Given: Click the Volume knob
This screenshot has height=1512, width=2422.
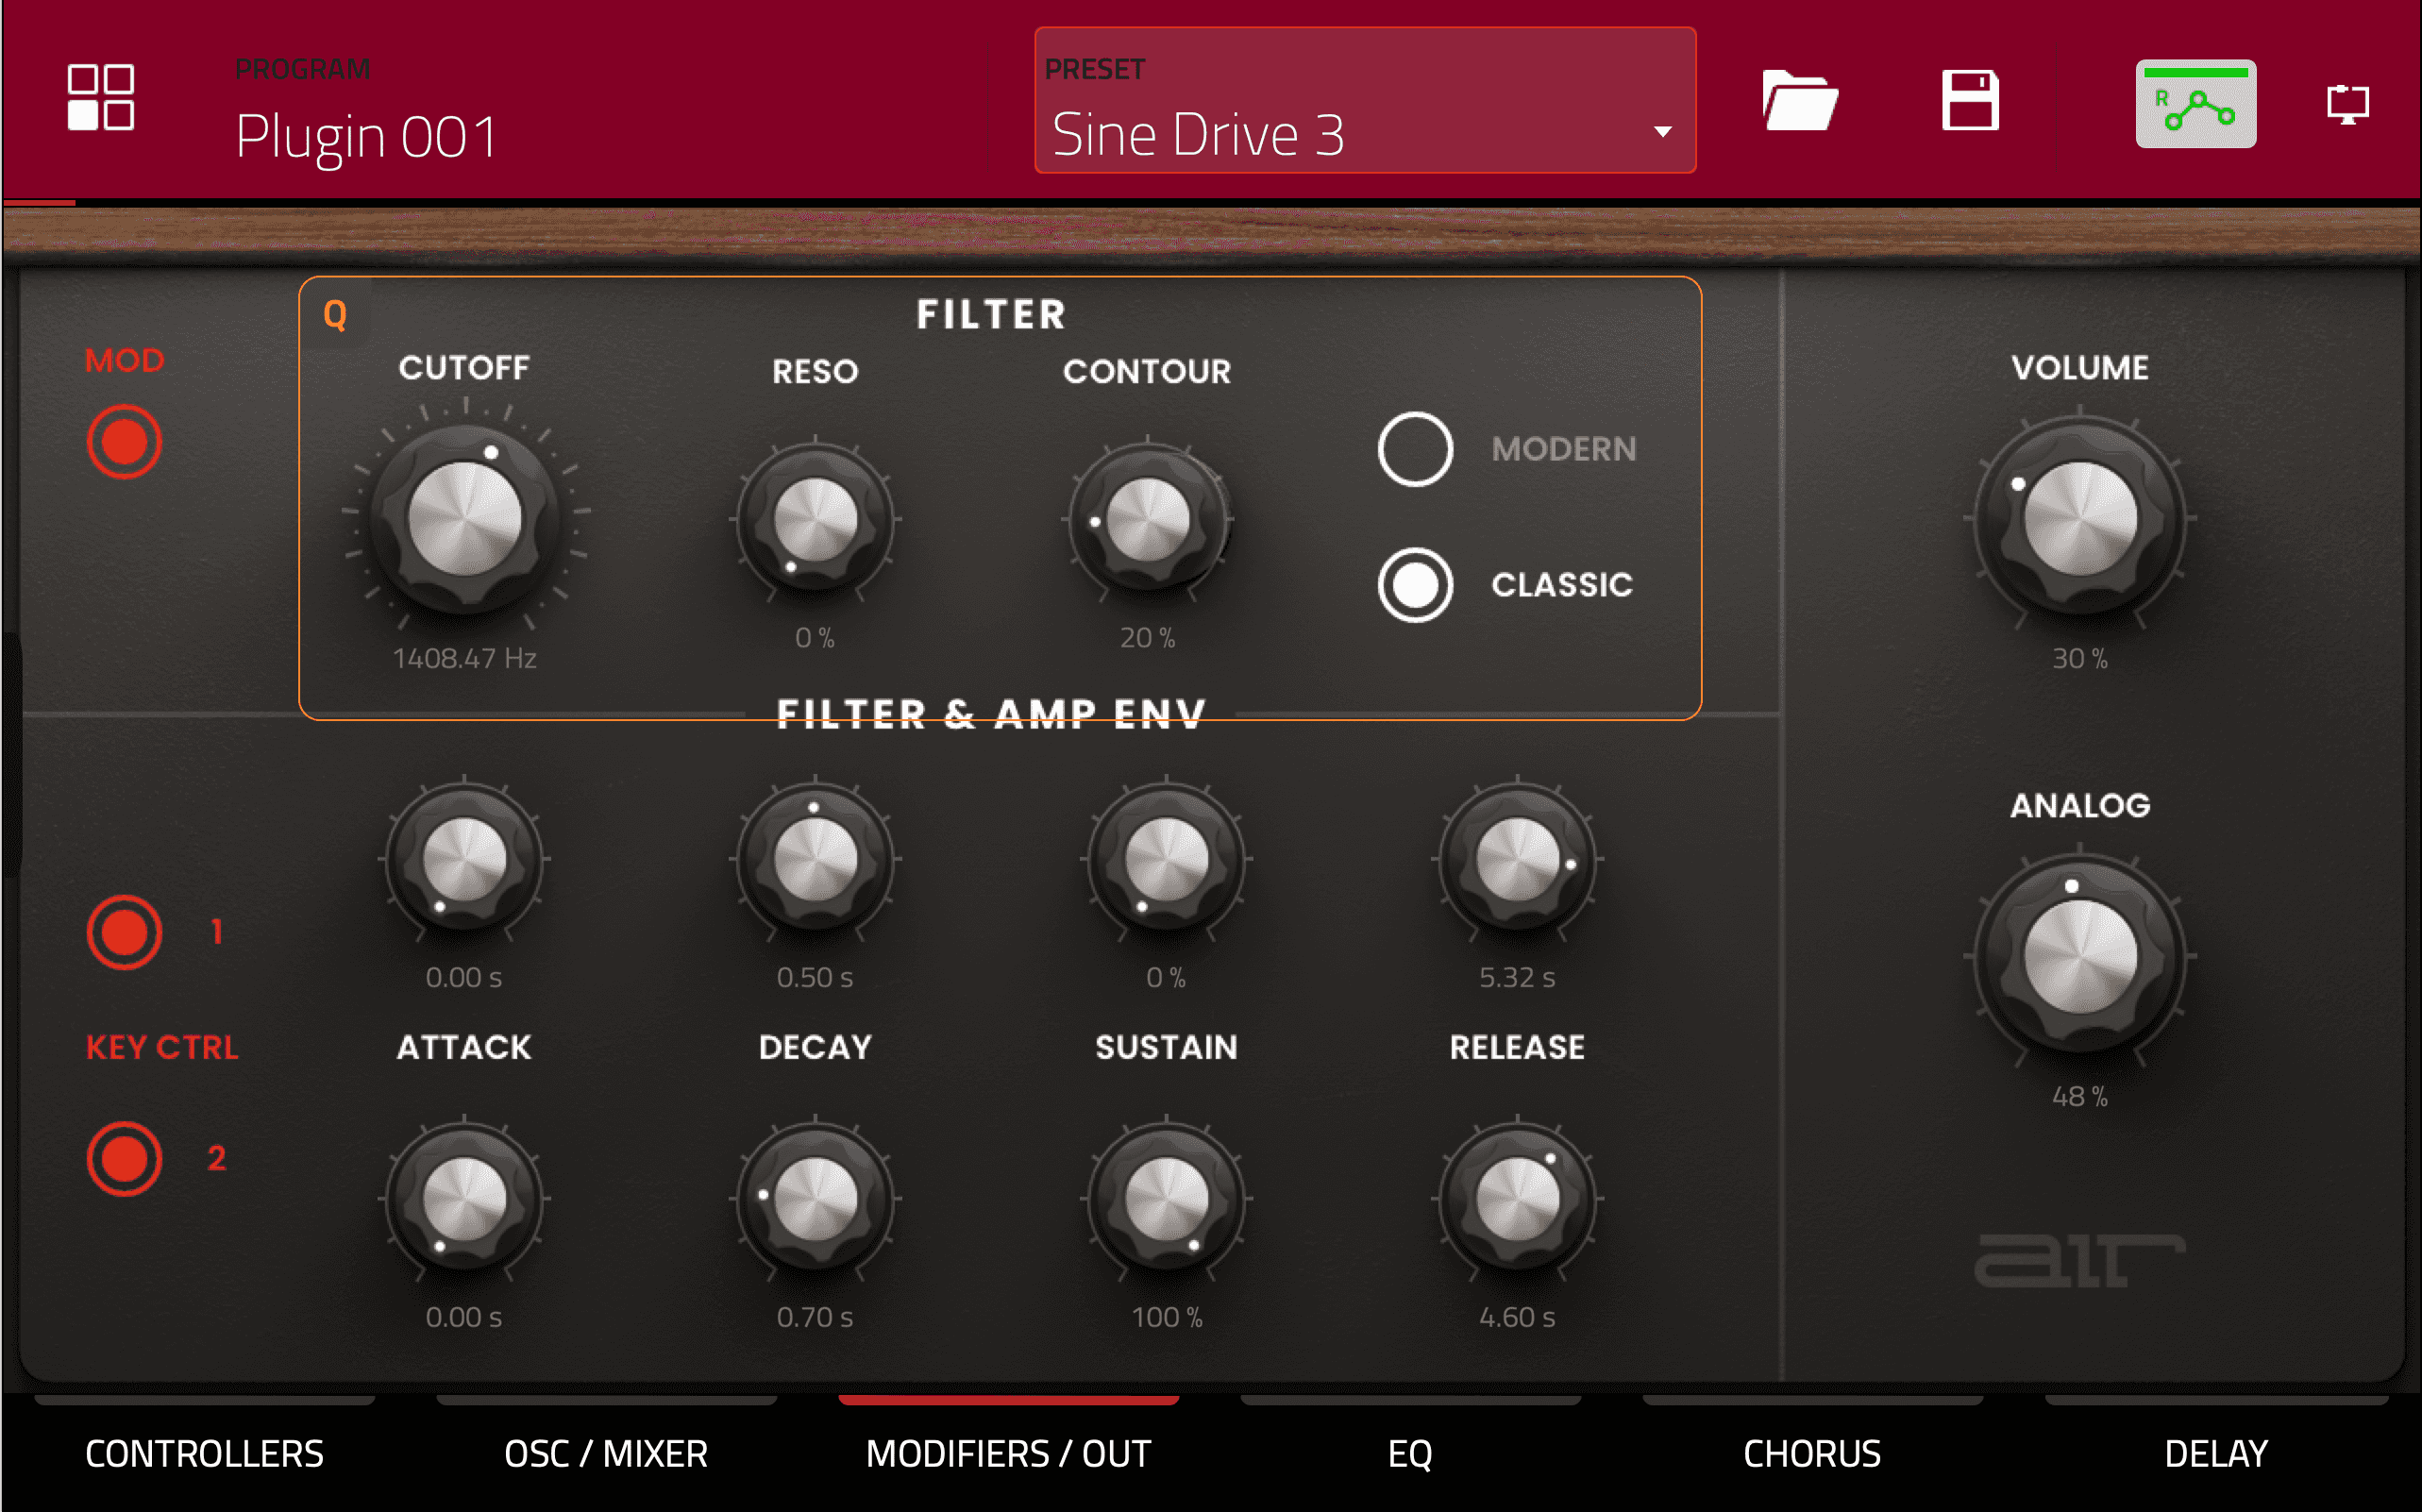Looking at the screenshot, I should 2080,520.
